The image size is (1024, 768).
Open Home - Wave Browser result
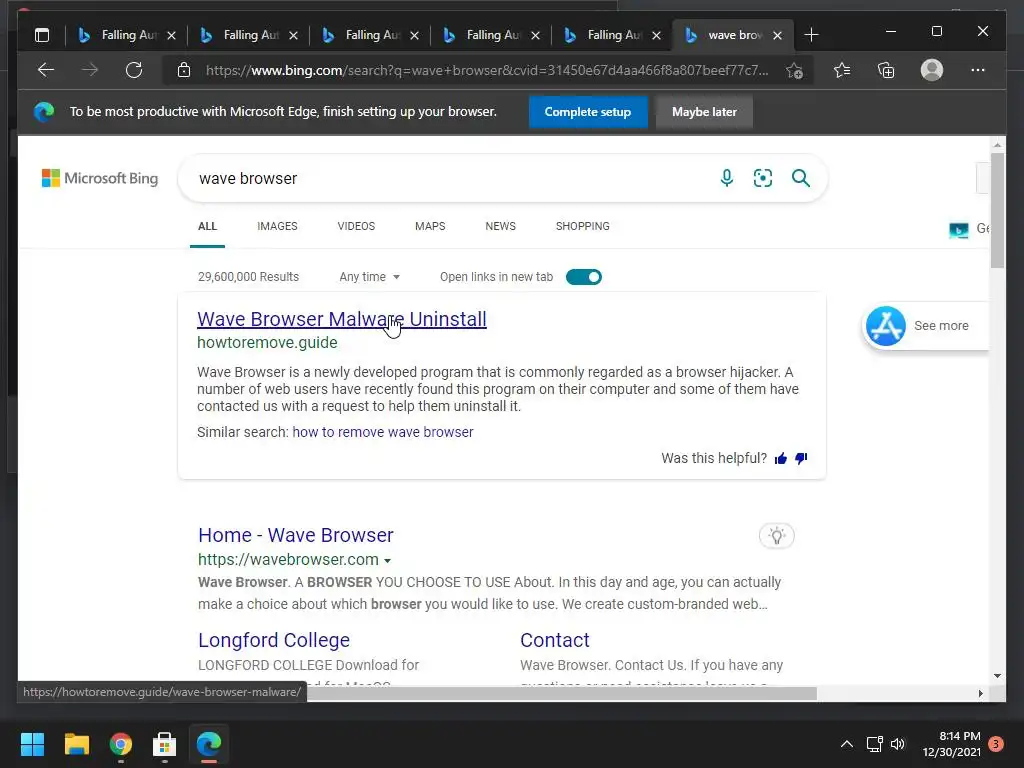pyautogui.click(x=296, y=535)
